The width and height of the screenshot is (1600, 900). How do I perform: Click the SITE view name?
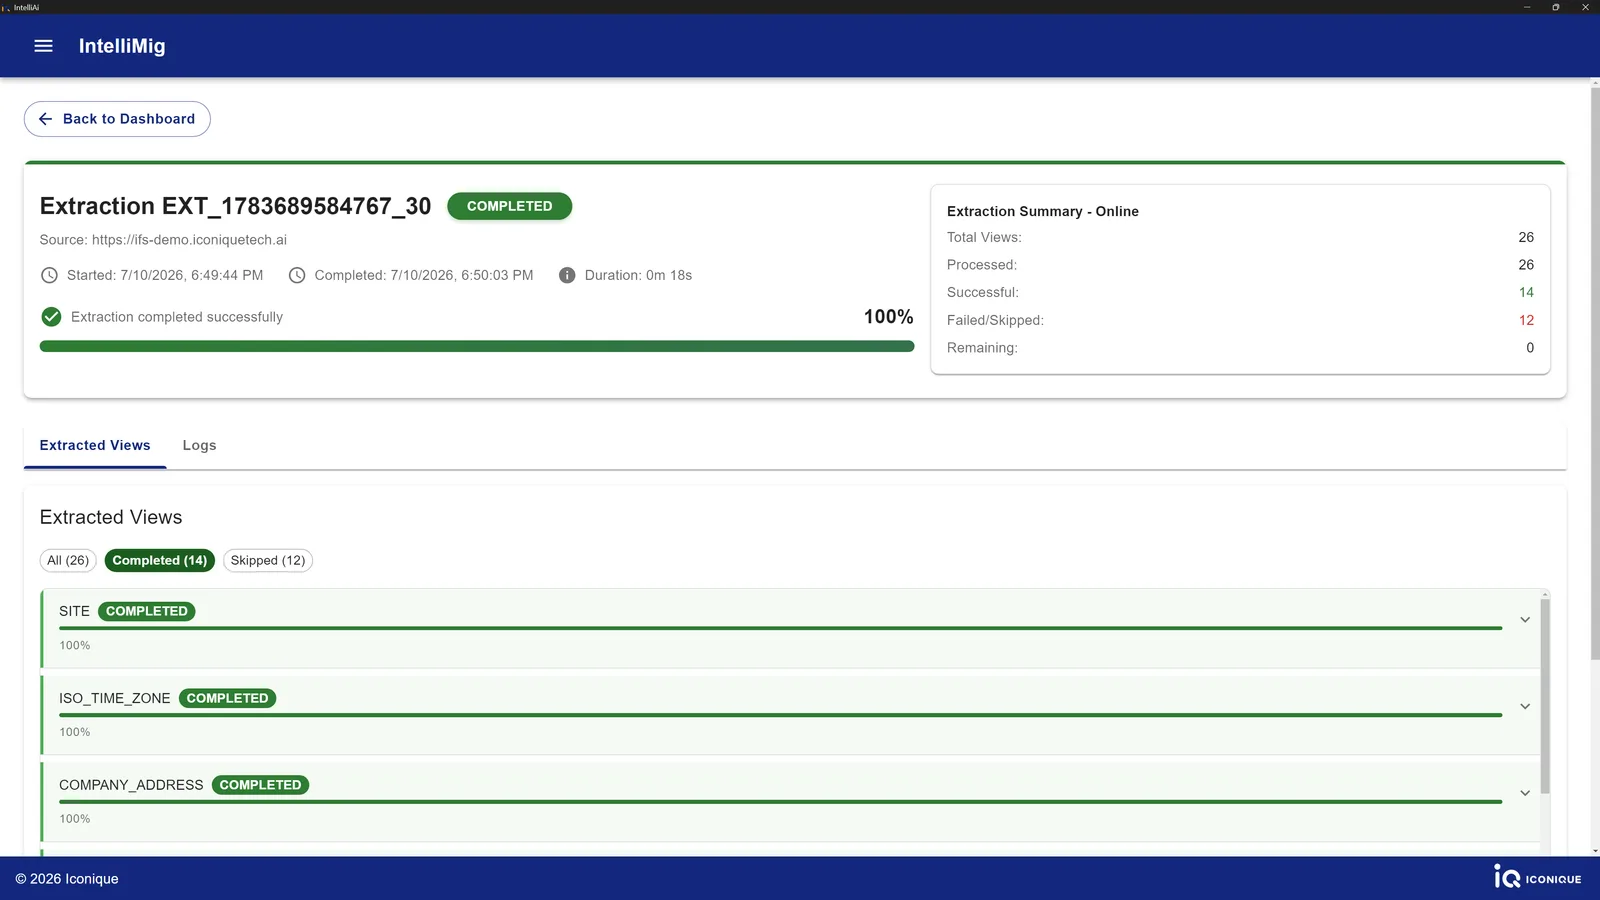point(74,611)
